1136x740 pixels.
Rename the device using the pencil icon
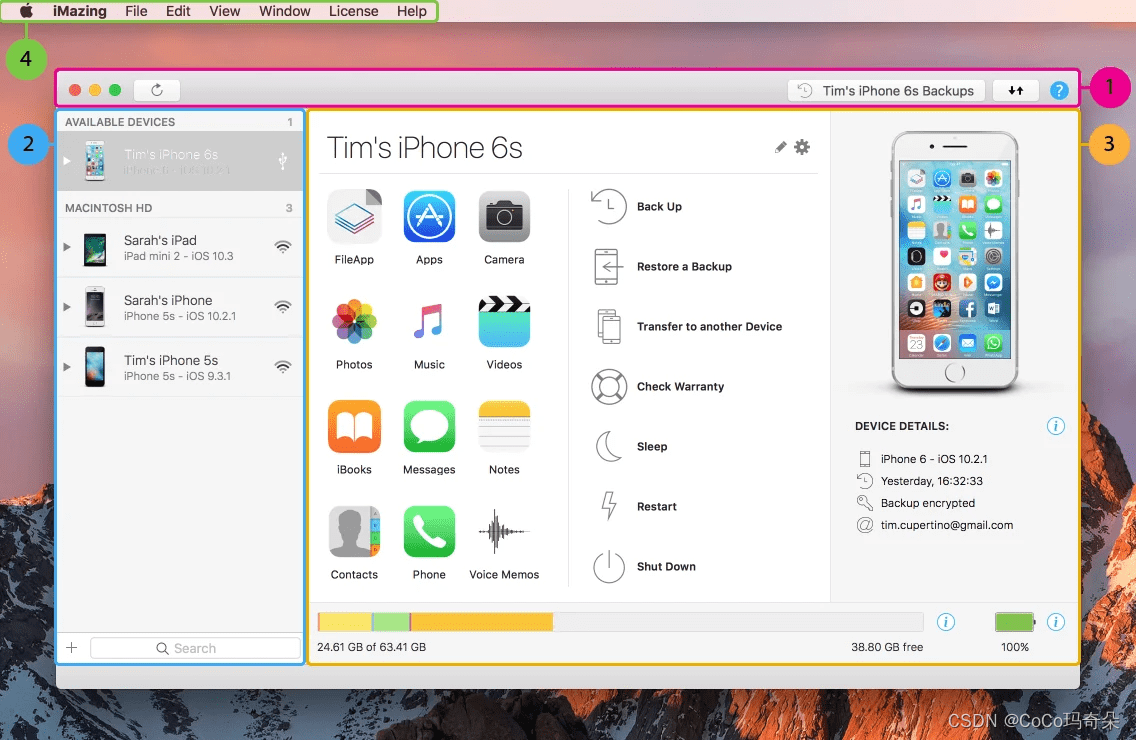780,147
